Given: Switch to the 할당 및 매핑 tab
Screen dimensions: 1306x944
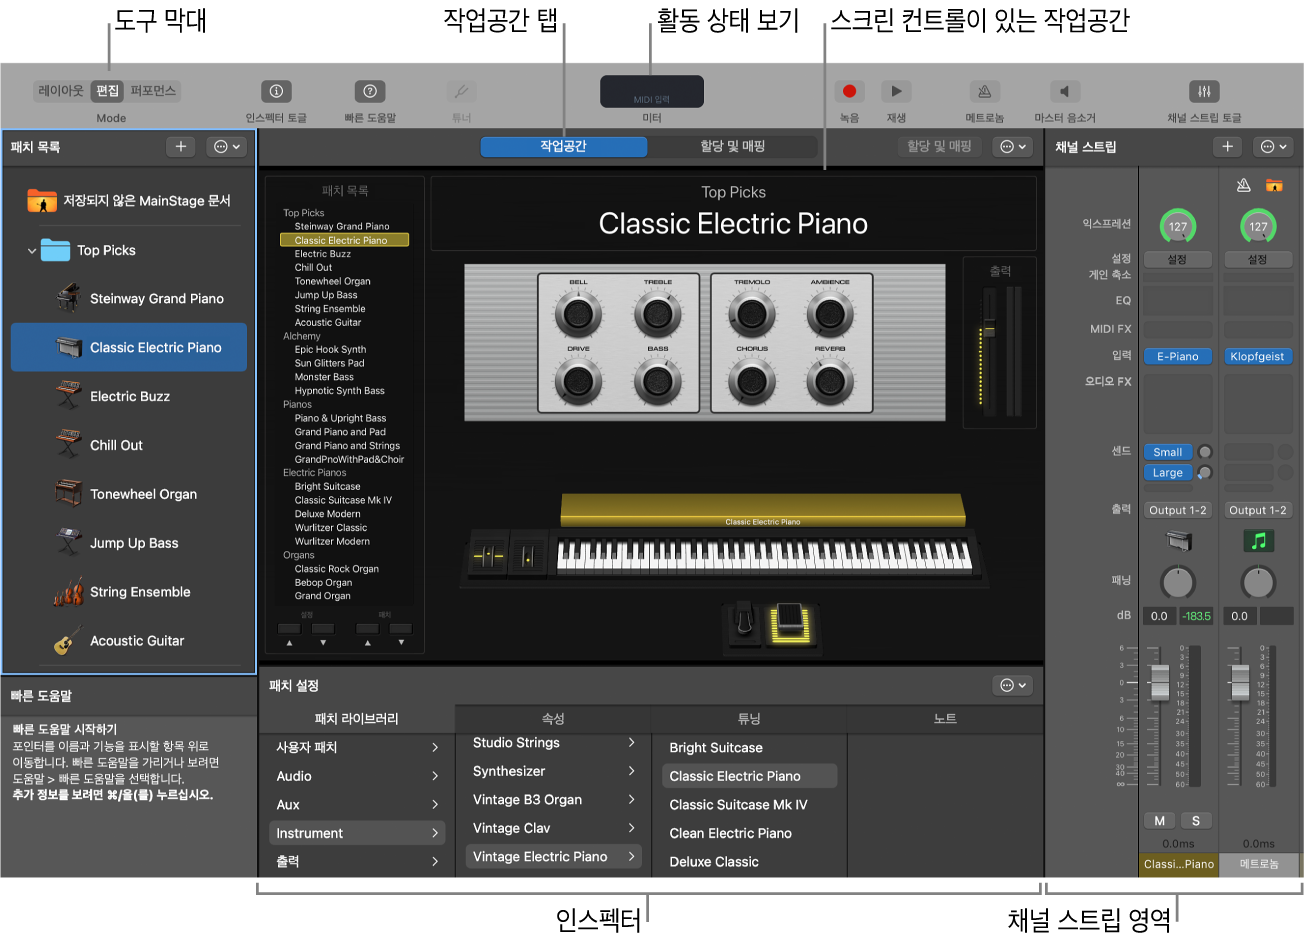Looking at the screenshot, I should coord(733,146).
